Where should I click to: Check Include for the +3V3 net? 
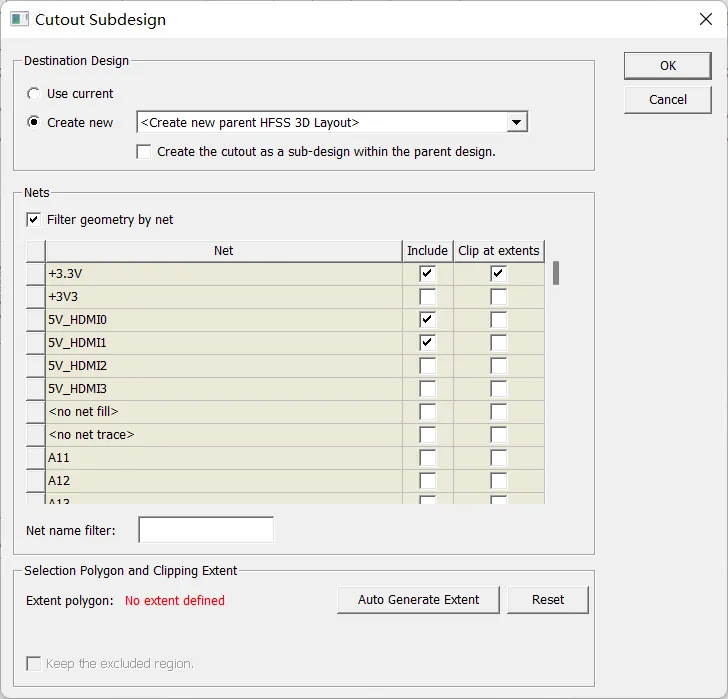click(427, 297)
